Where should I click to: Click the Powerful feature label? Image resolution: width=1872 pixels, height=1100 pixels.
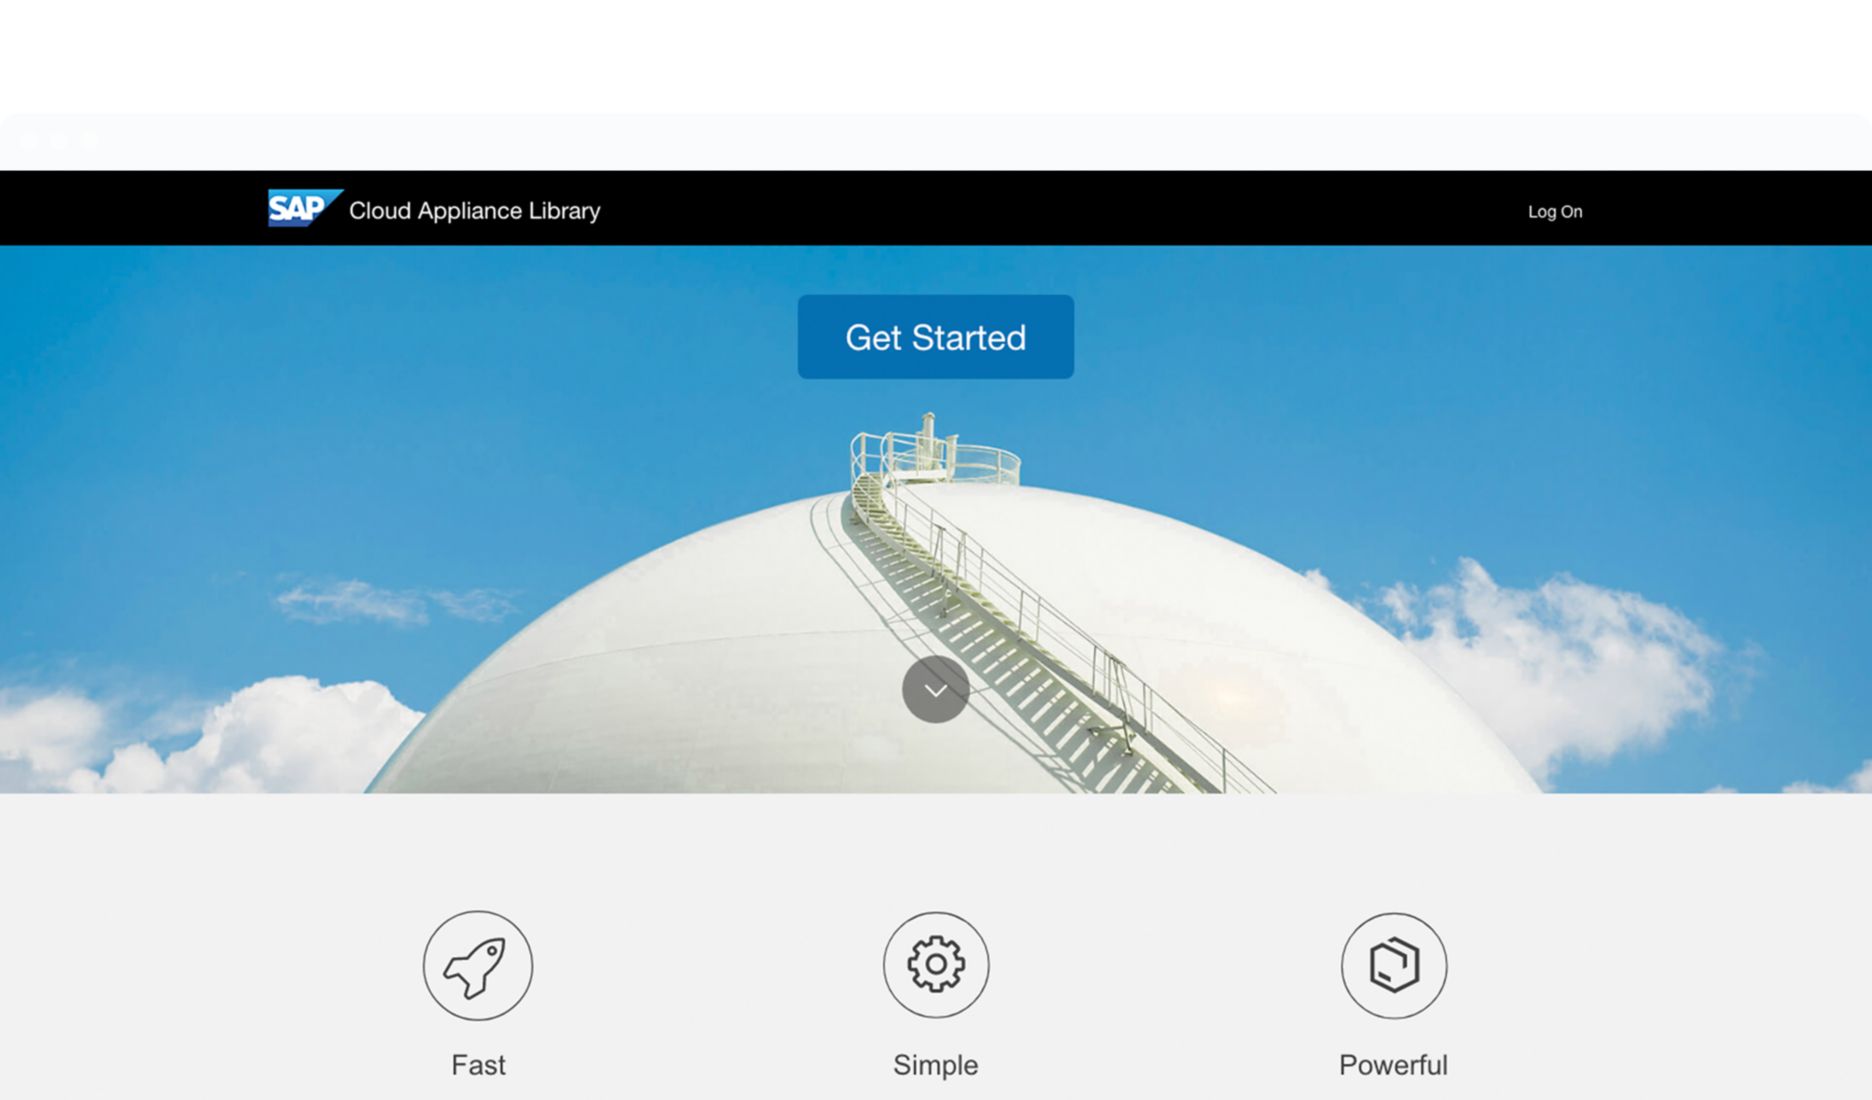[x=1393, y=1065]
